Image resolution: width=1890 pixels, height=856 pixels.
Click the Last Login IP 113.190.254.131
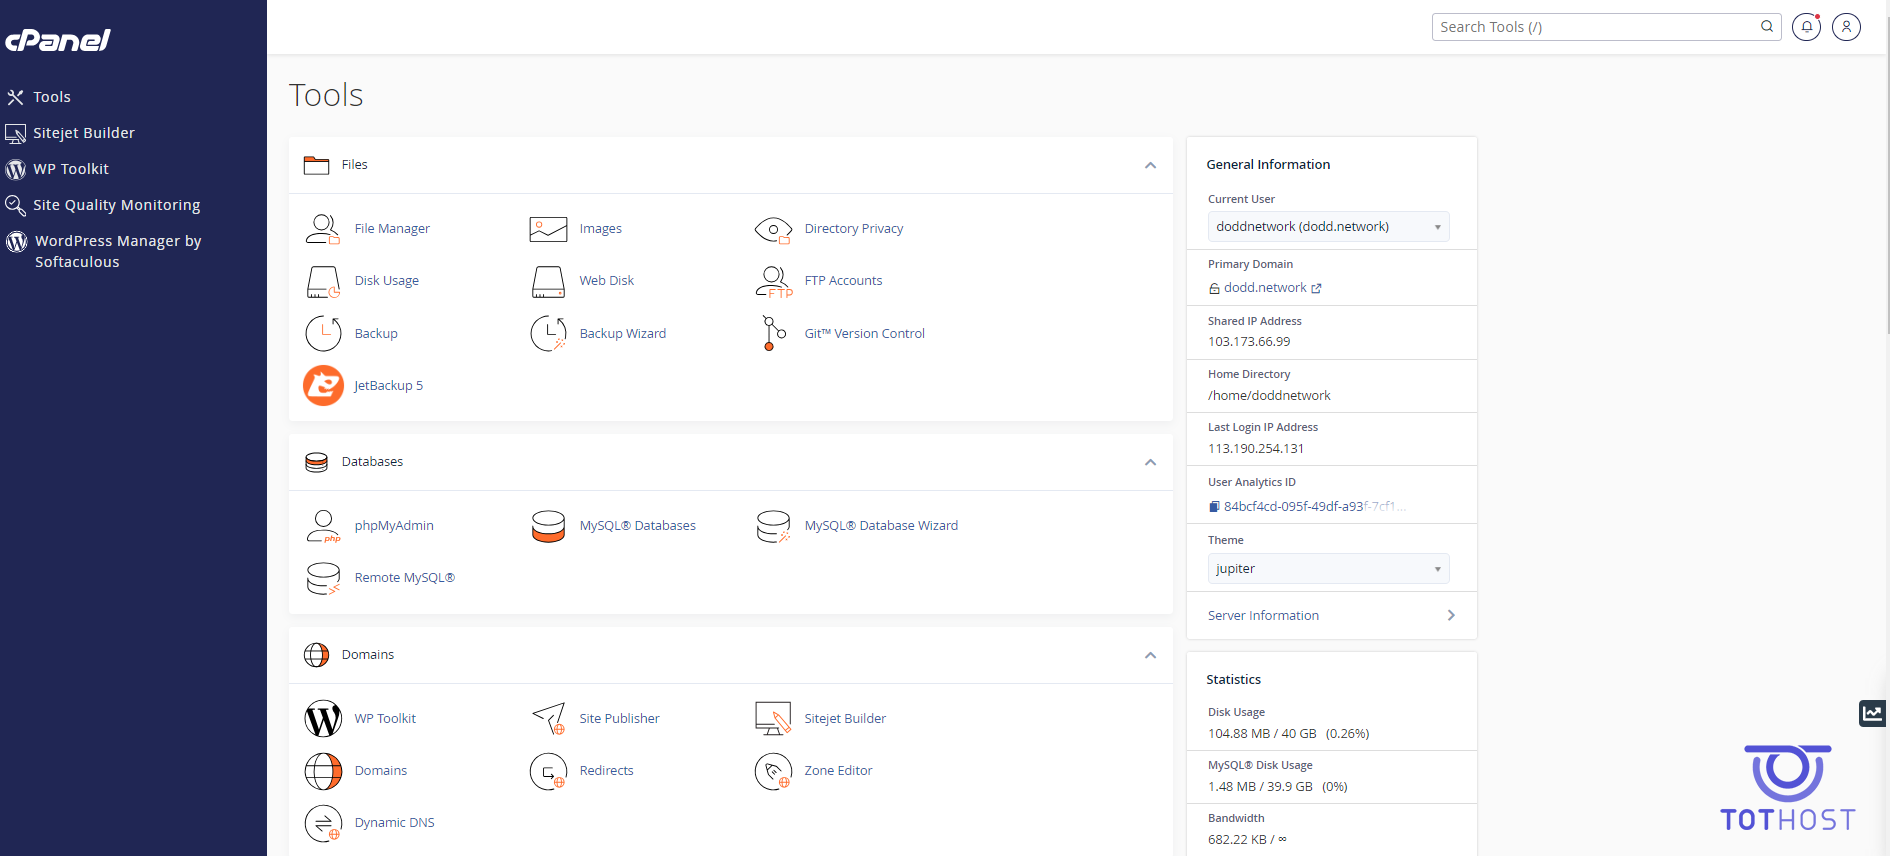(1256, 449)
